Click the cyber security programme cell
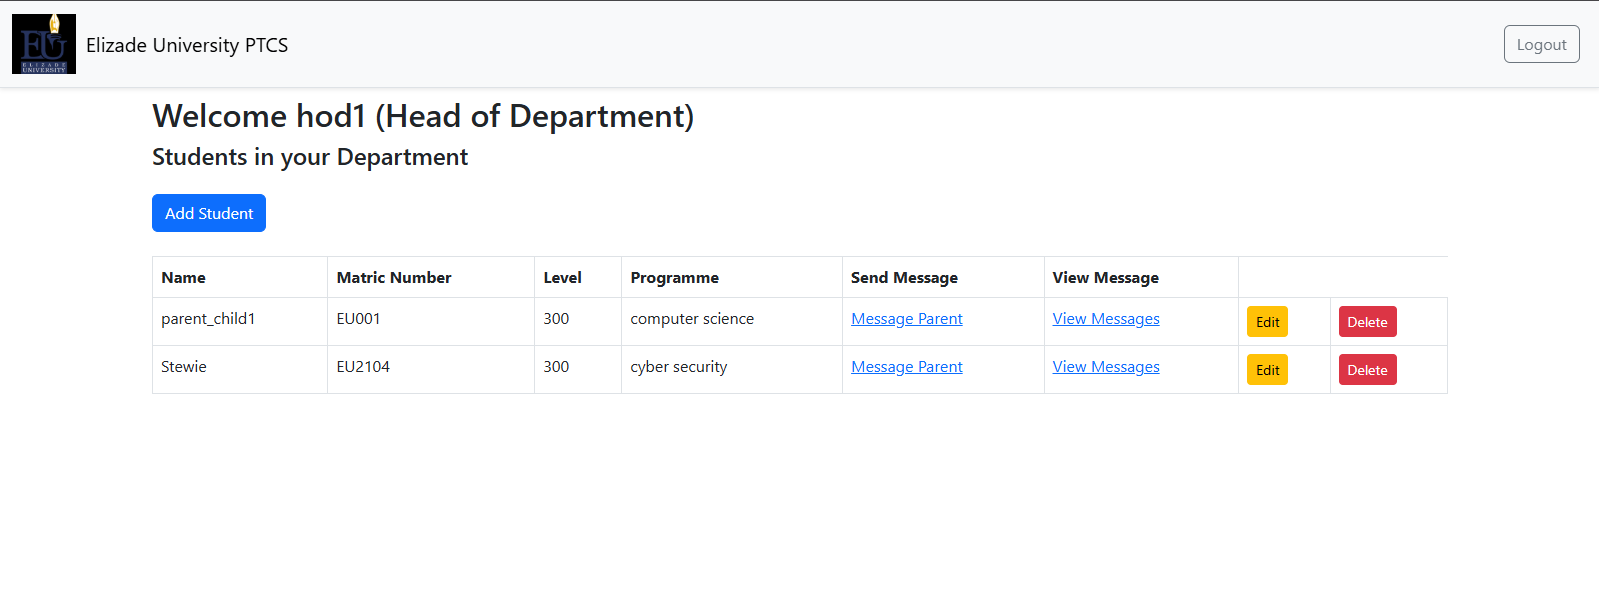 (x=678, y=367)
